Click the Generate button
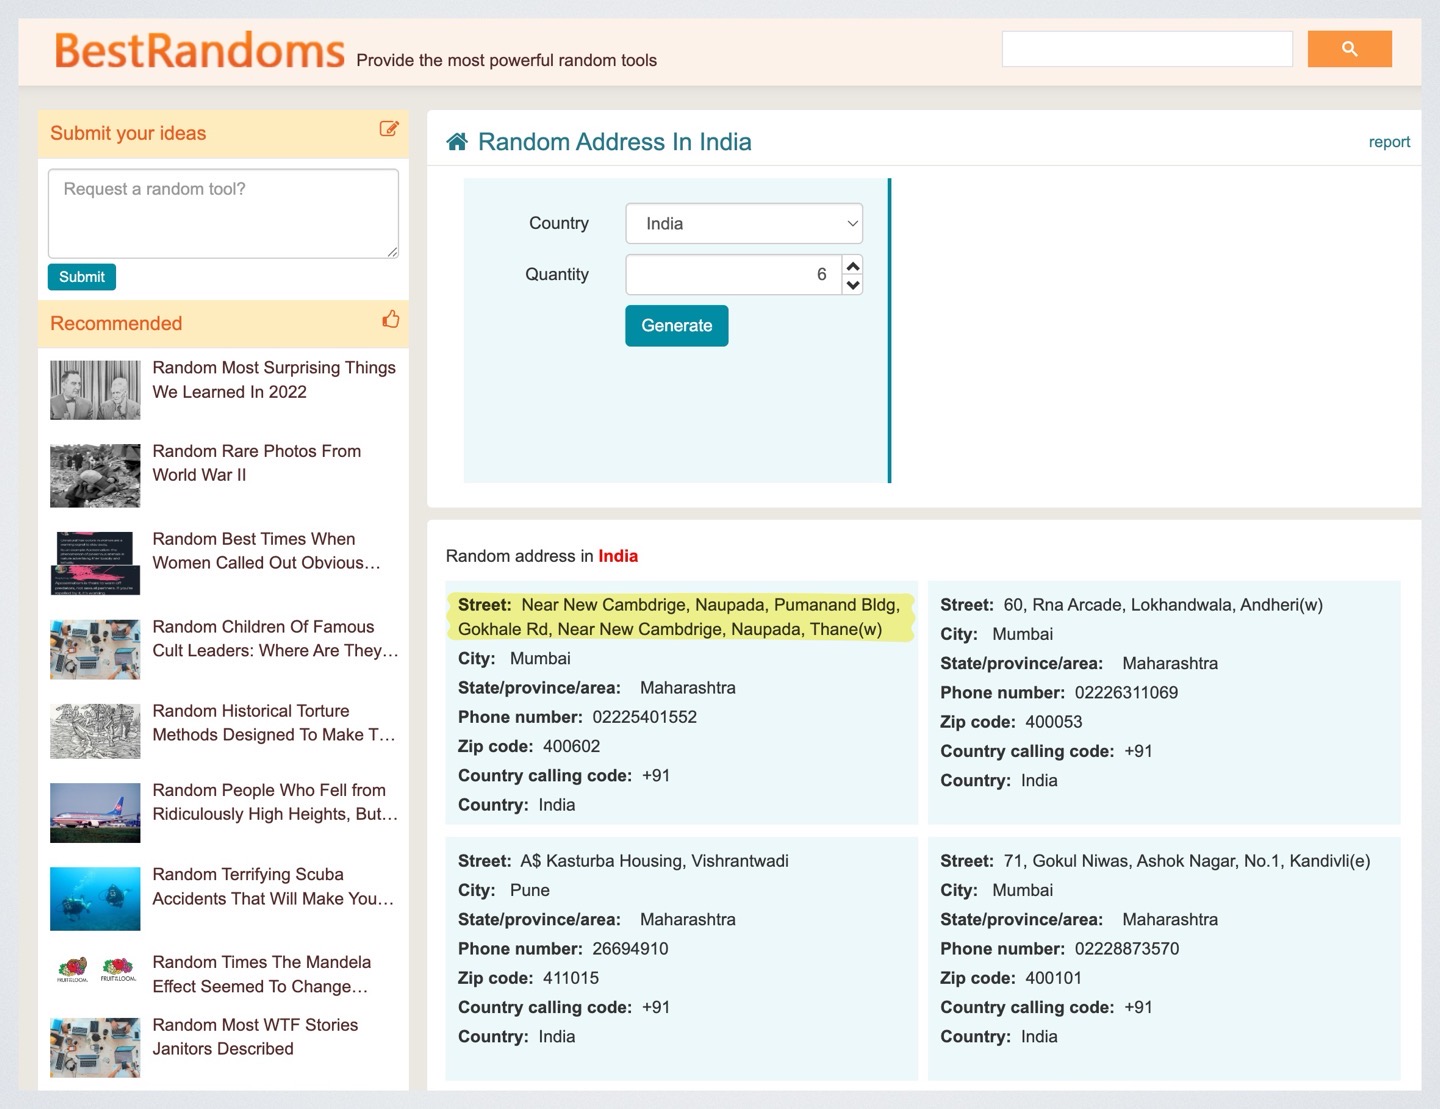1440x1109 pixels. [677, 326]
